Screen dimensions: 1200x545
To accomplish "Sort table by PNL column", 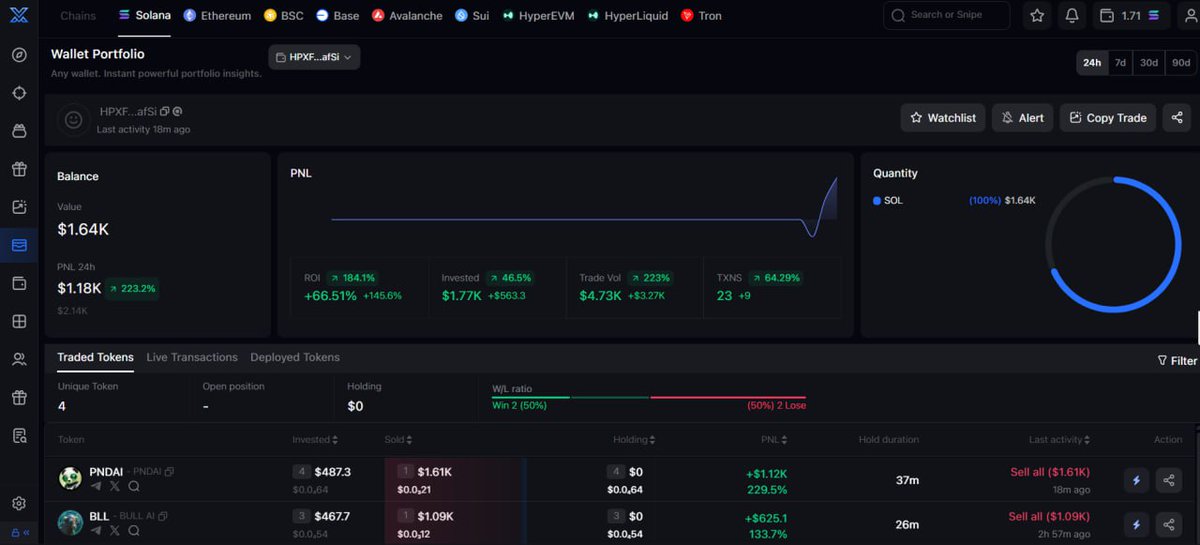I will [774, 440].
